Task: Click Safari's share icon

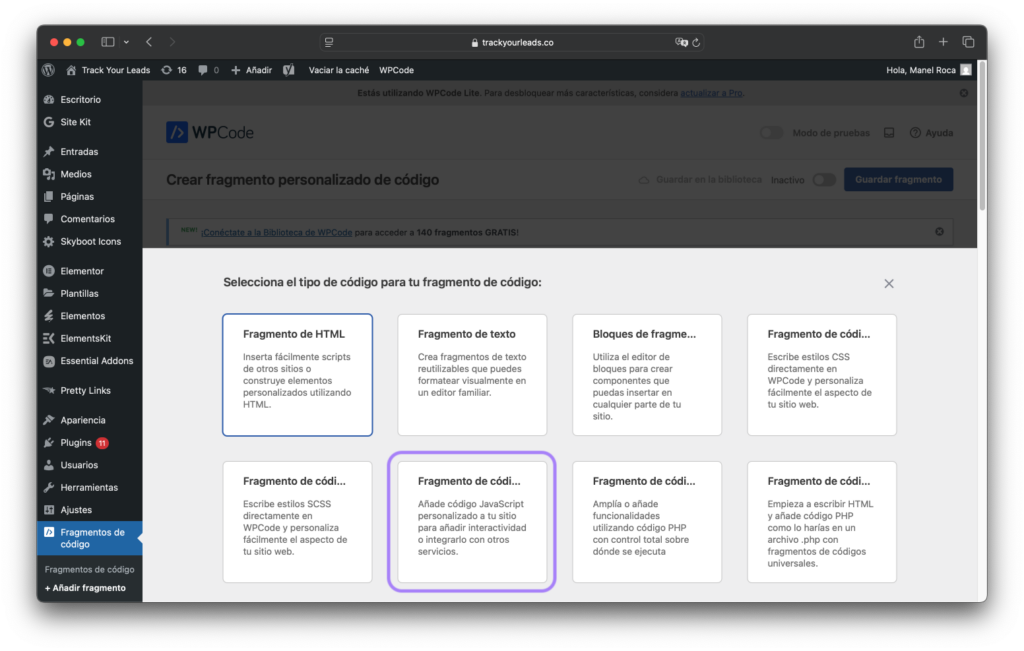Action: 919,42
